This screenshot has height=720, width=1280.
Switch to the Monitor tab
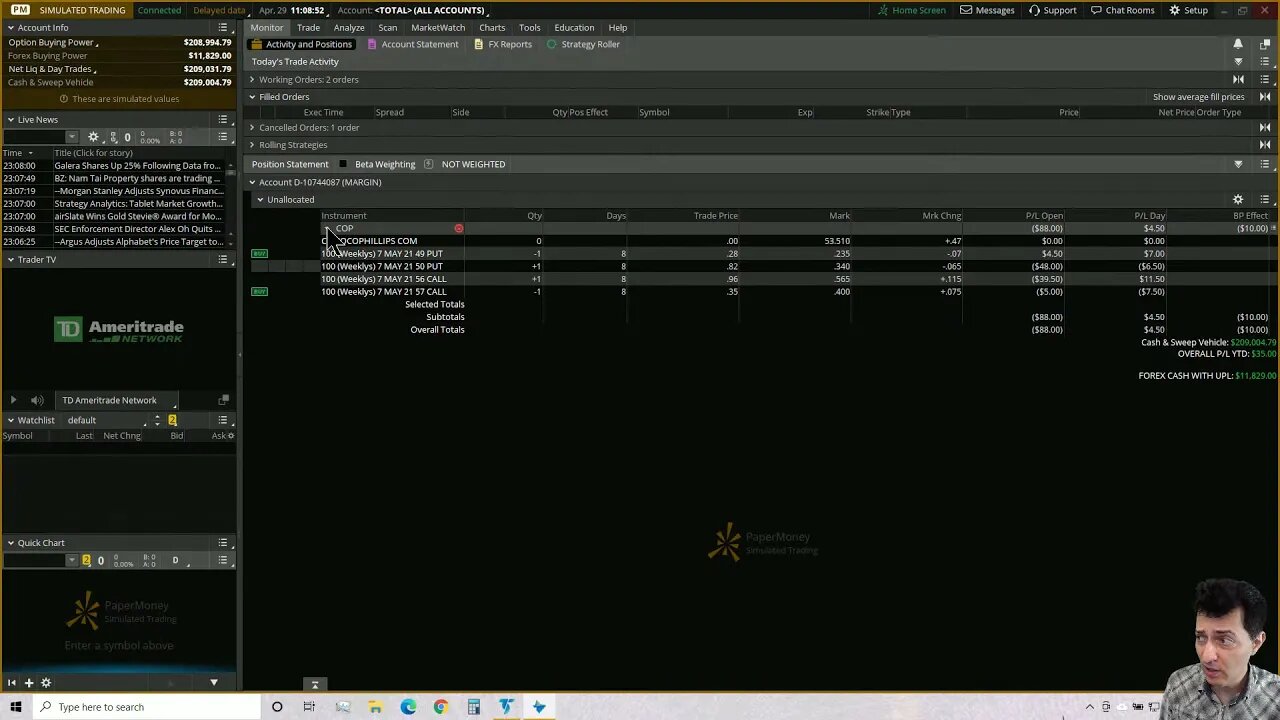coord(266,27)
